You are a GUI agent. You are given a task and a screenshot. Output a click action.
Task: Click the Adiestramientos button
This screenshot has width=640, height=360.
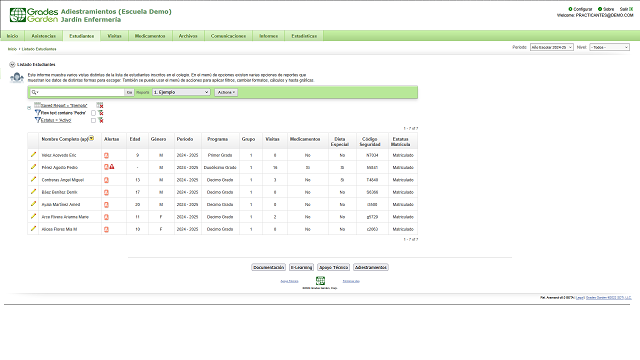pos(371,267)
